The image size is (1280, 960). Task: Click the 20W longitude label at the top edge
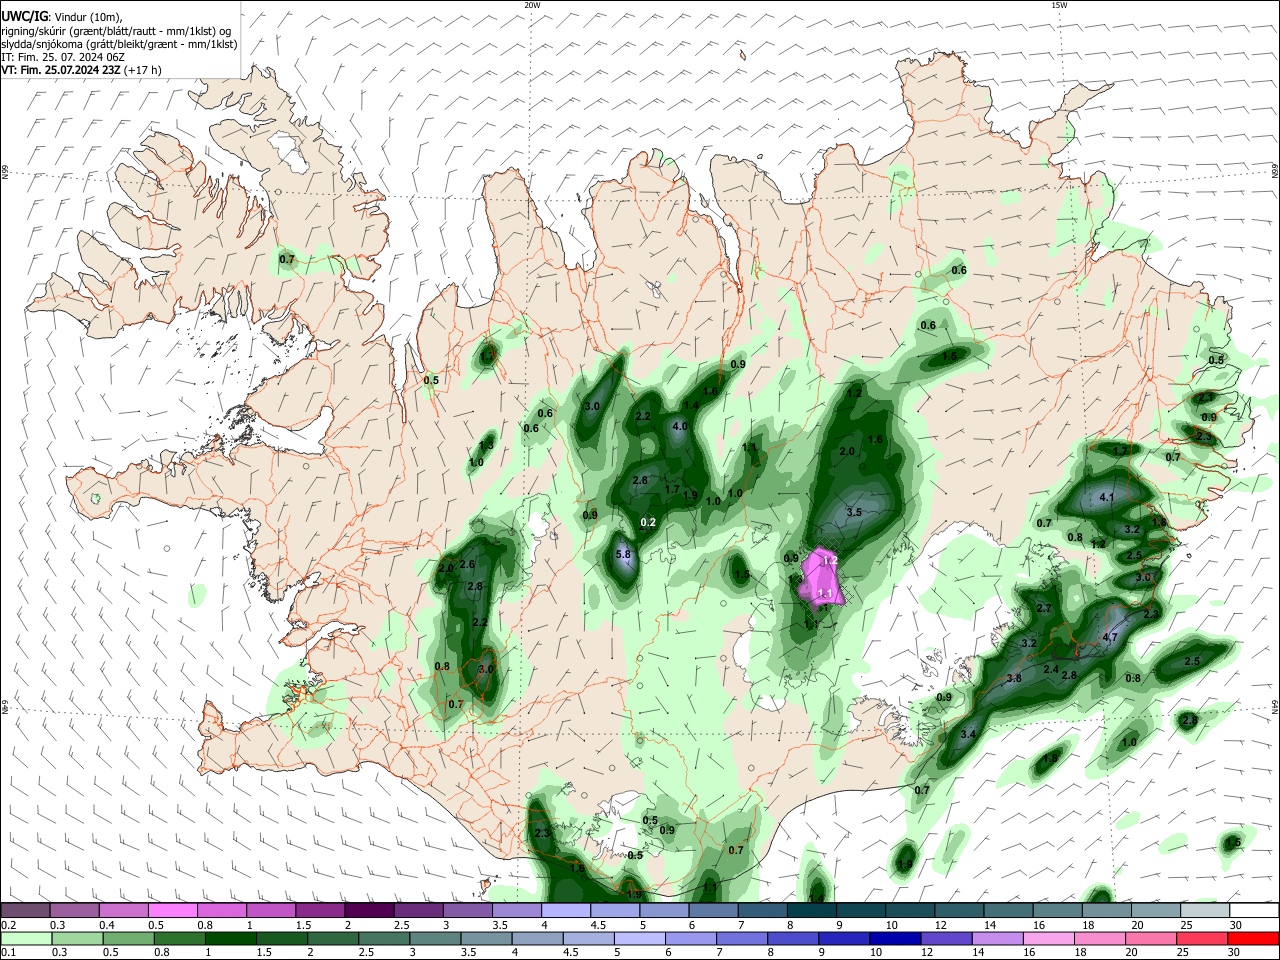tap(532, 5)
